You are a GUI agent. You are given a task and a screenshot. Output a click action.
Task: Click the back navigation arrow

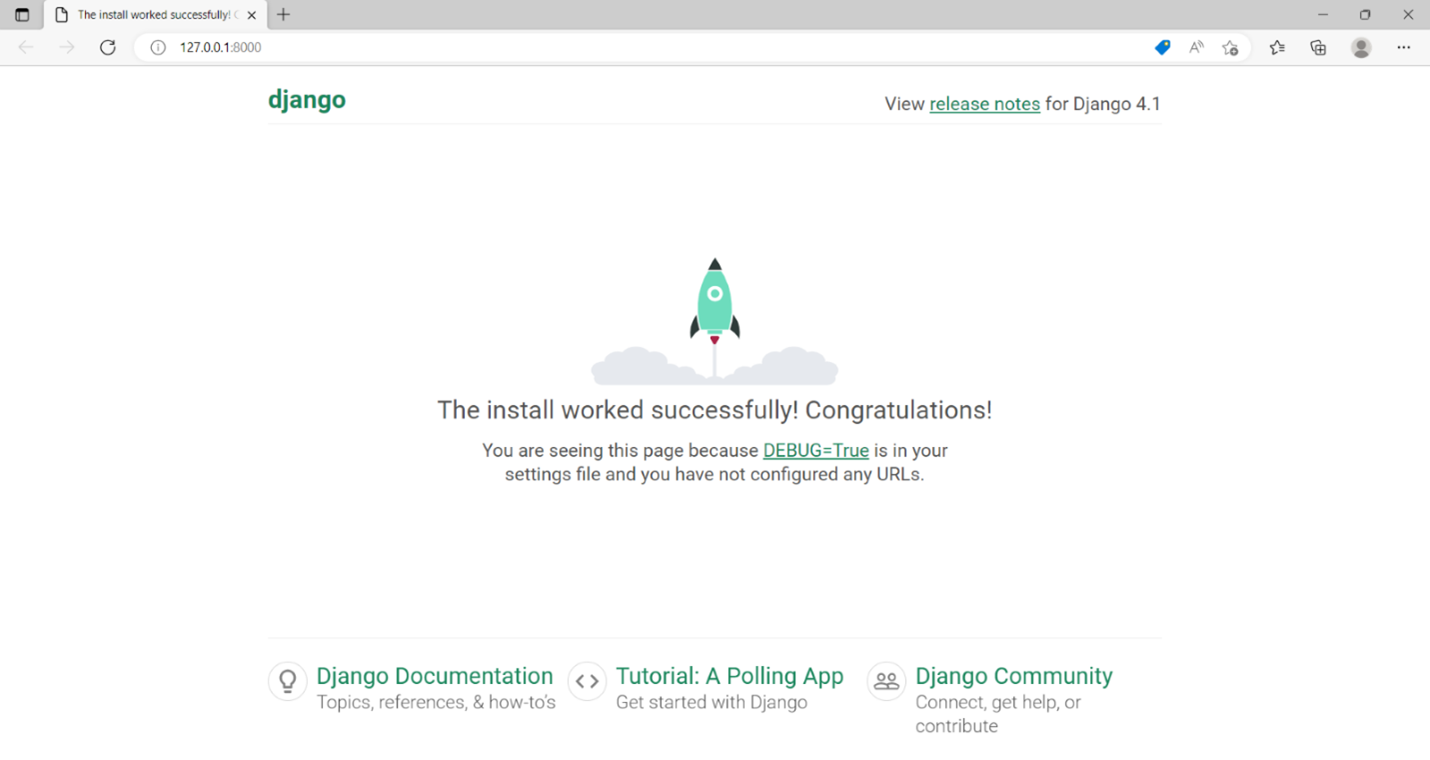point(26,47)
